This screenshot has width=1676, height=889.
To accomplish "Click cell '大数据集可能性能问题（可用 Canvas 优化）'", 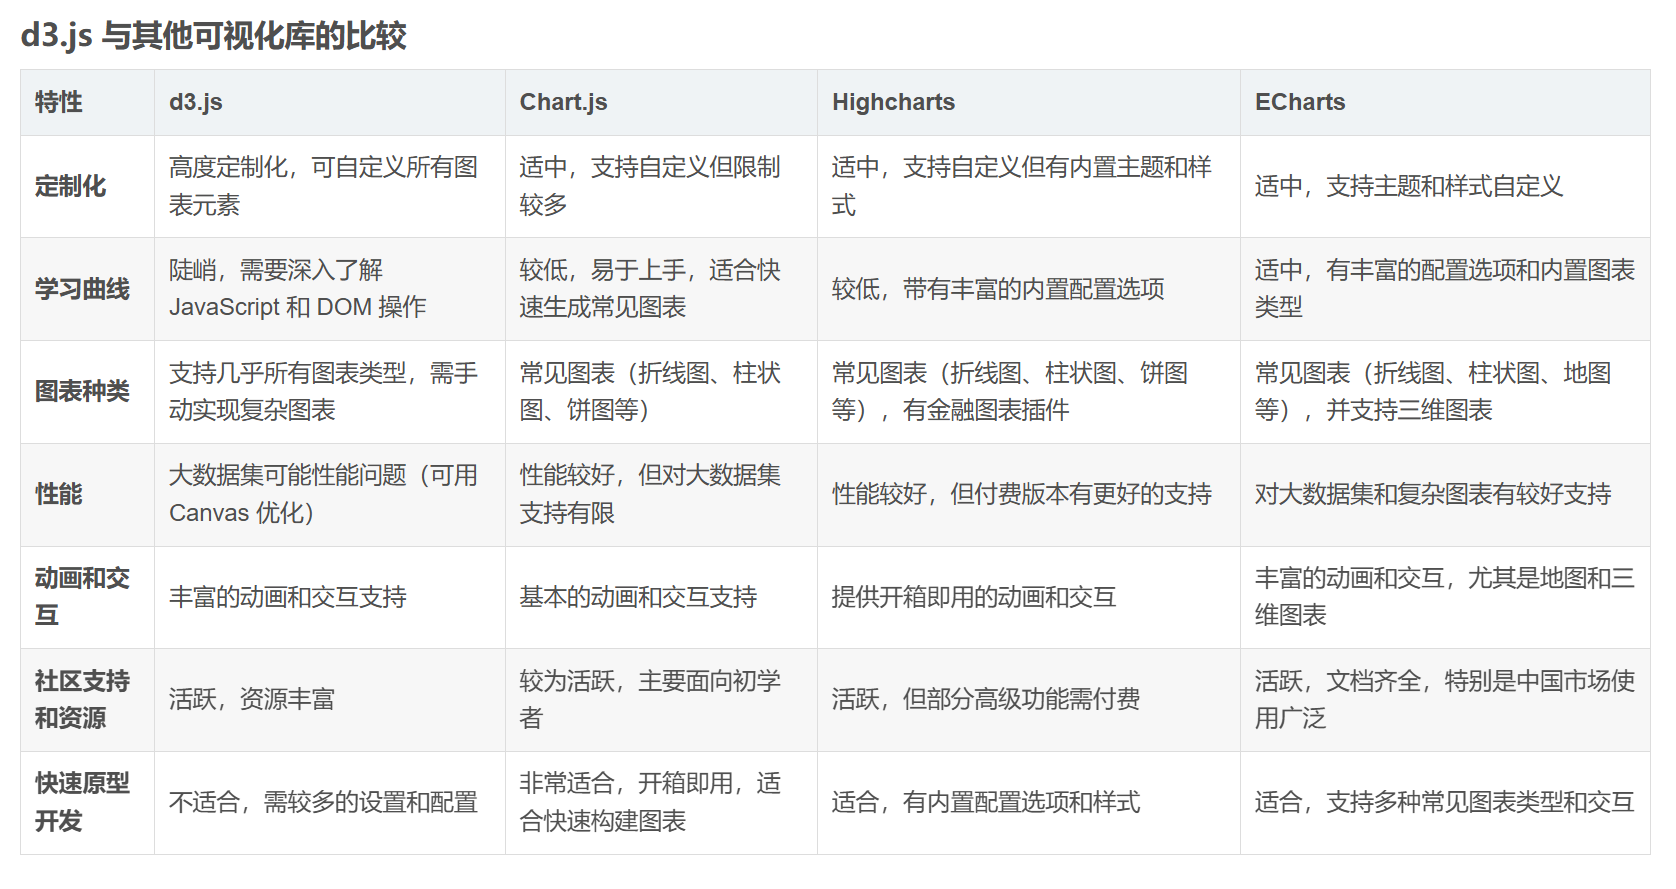I will [330, 494].
